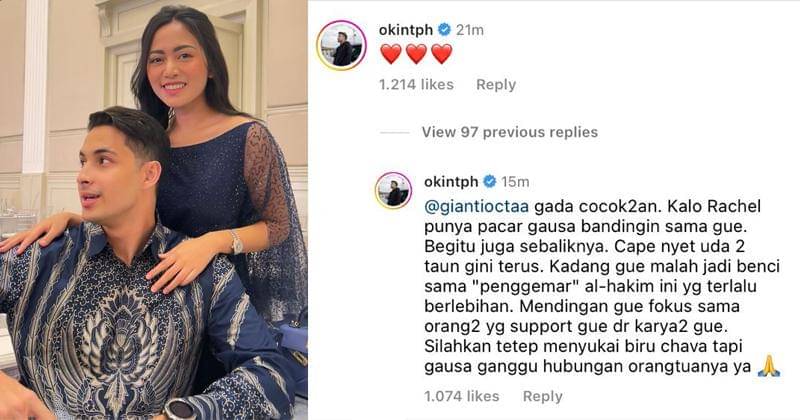View who gave 1.074 likes

click(x=462, y=396)
